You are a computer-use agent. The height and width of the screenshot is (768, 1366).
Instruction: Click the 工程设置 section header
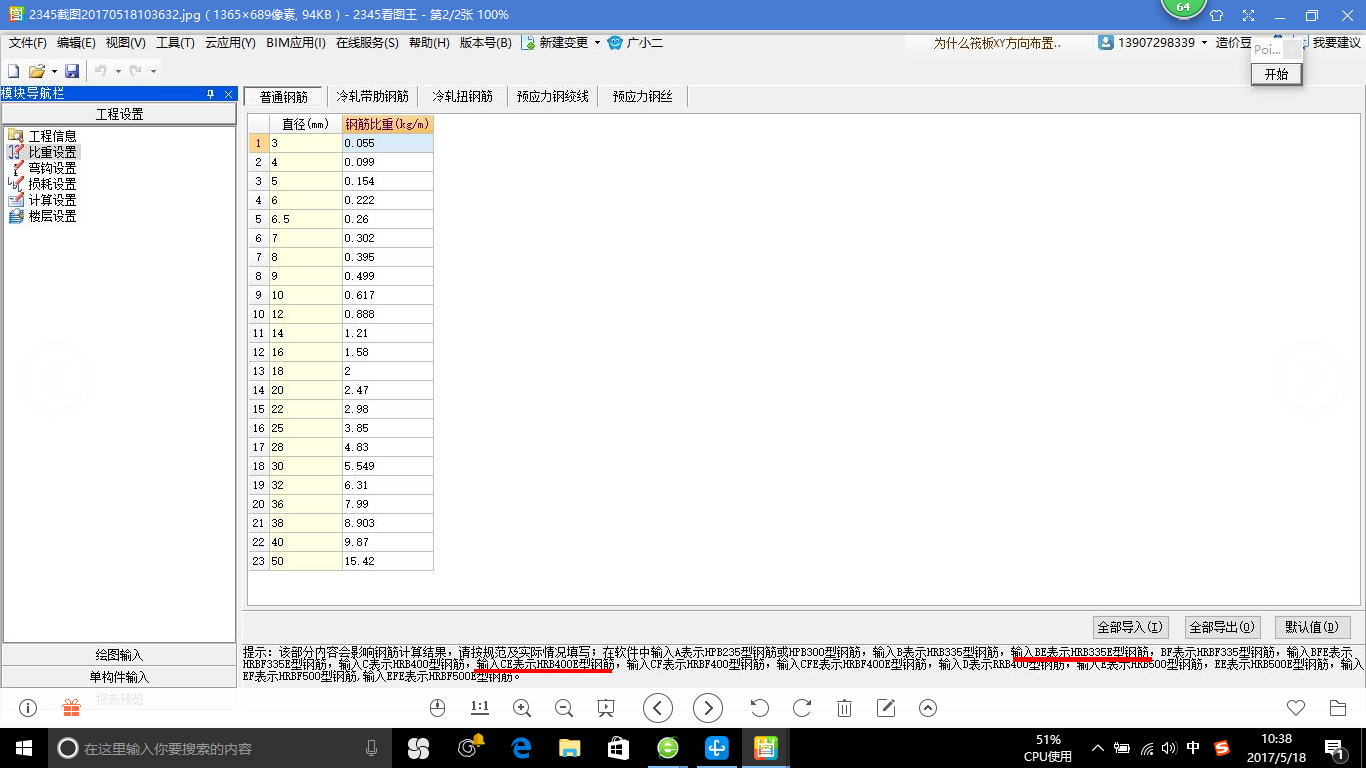[120, 114]
